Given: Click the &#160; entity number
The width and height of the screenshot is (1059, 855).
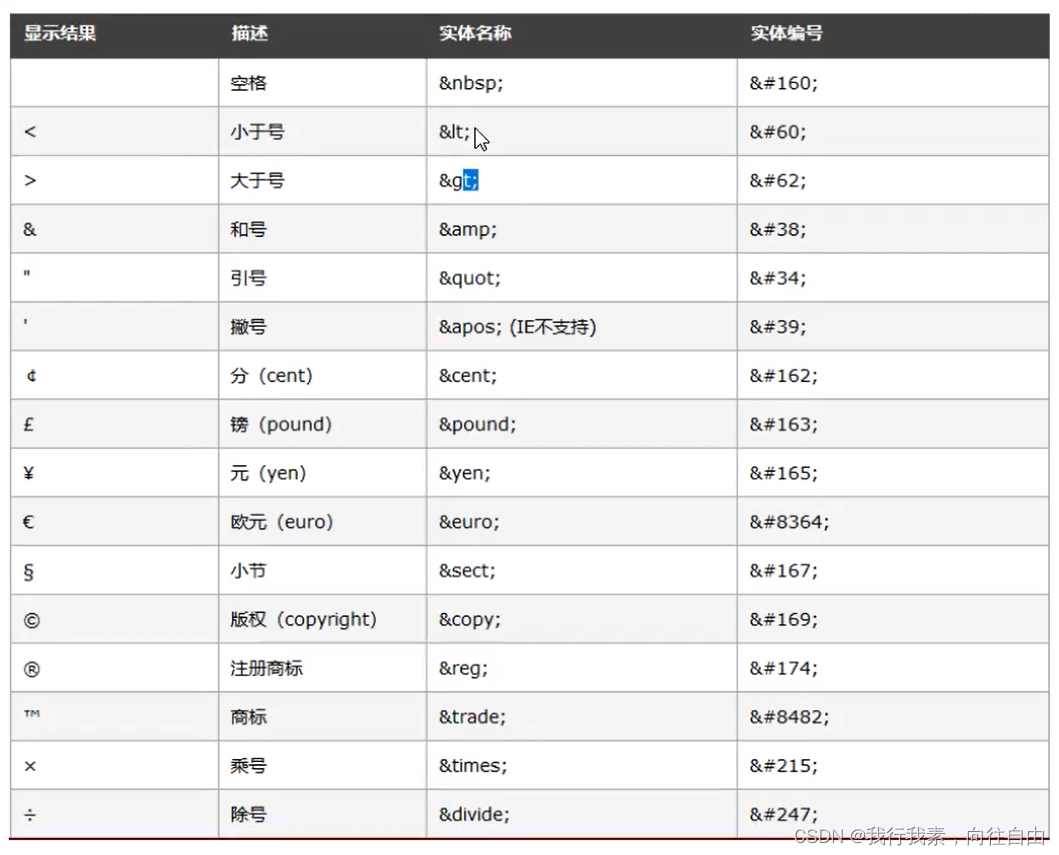Looking at the screenshot, I should pos(783,83).
